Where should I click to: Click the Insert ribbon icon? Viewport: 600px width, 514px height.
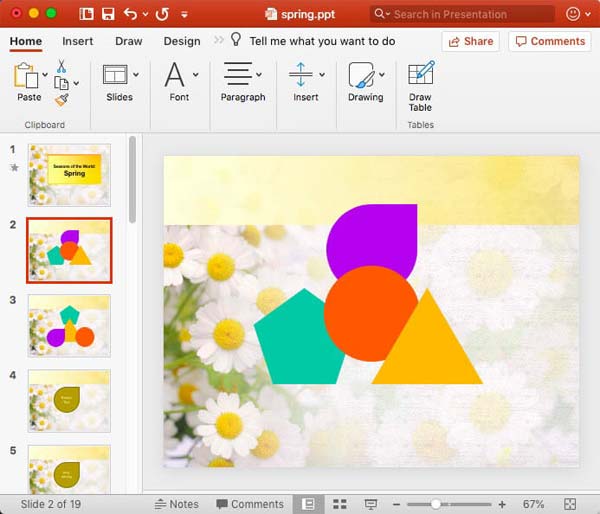click(x=301, y=74)
